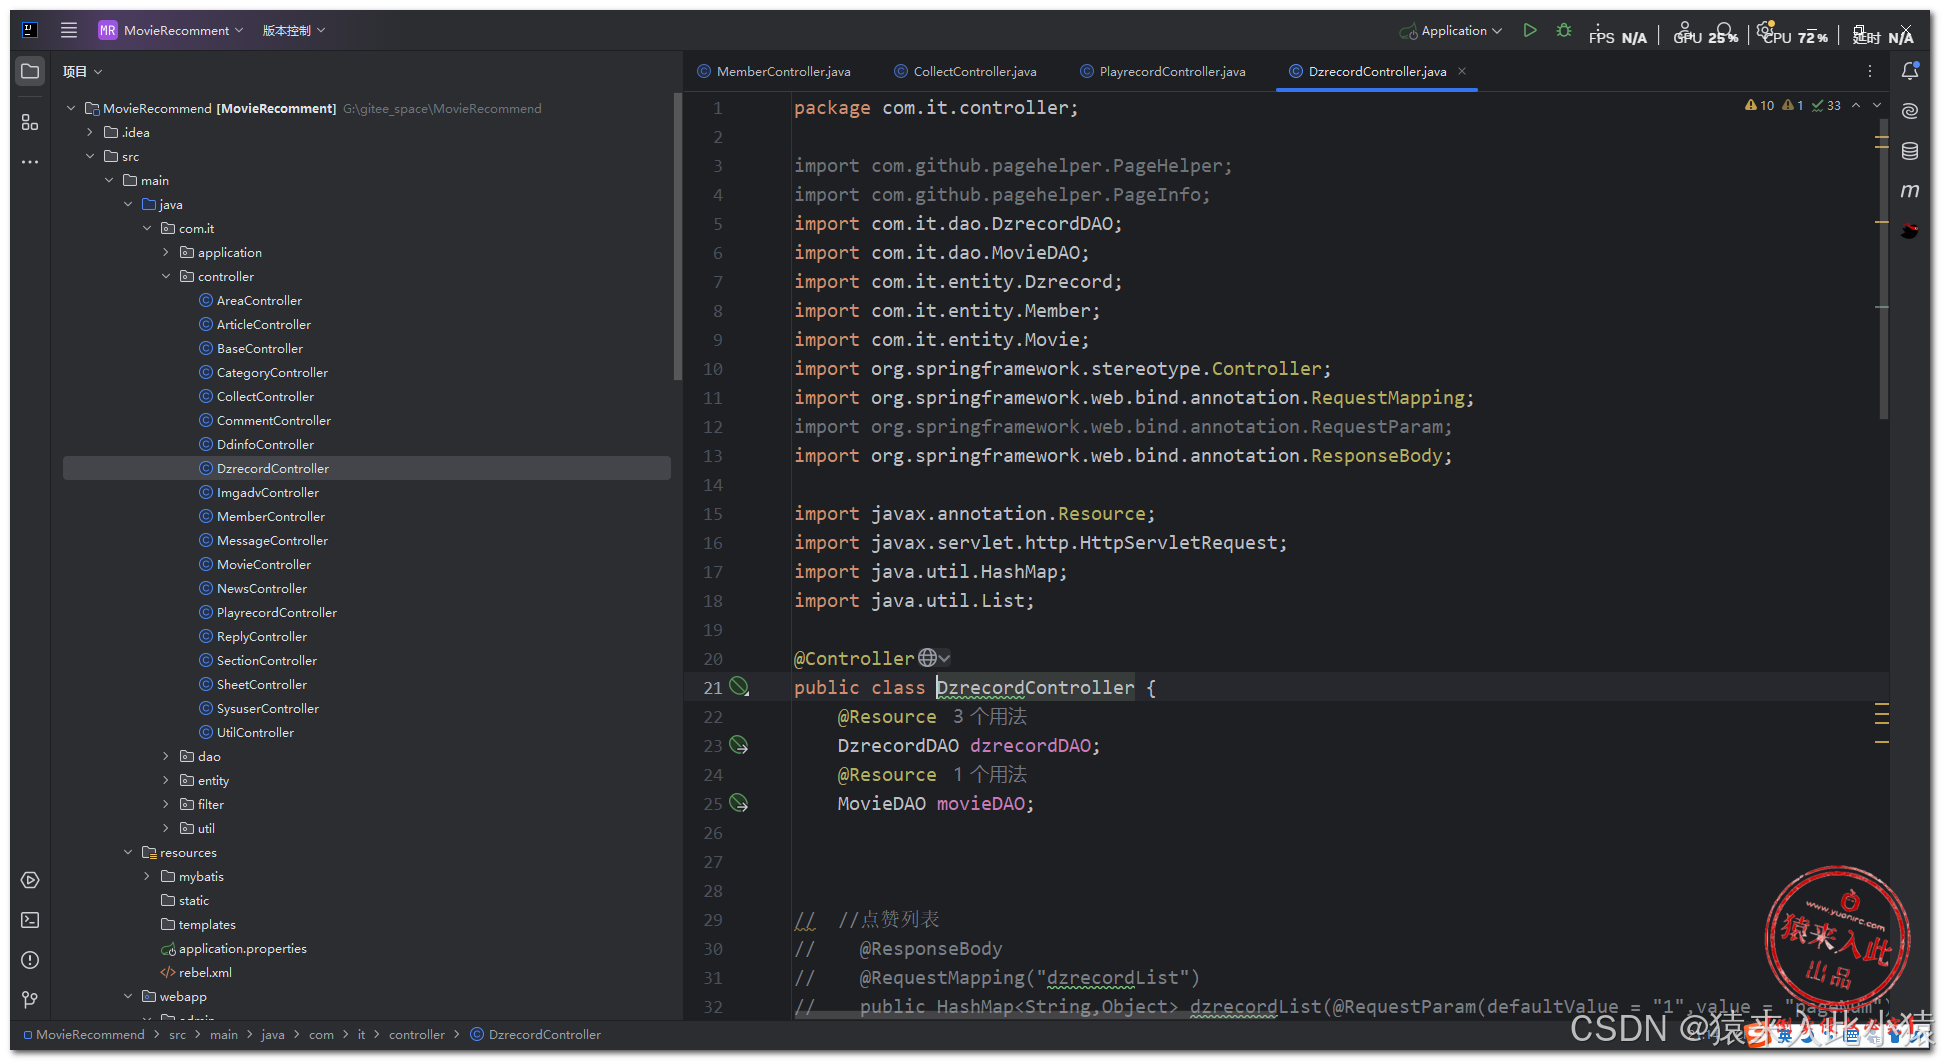Switch to MemberController.java tab
Image resolution: width=1941 pixels, height=1061 pixels.
pyautogui.click(x=774, y=71)
